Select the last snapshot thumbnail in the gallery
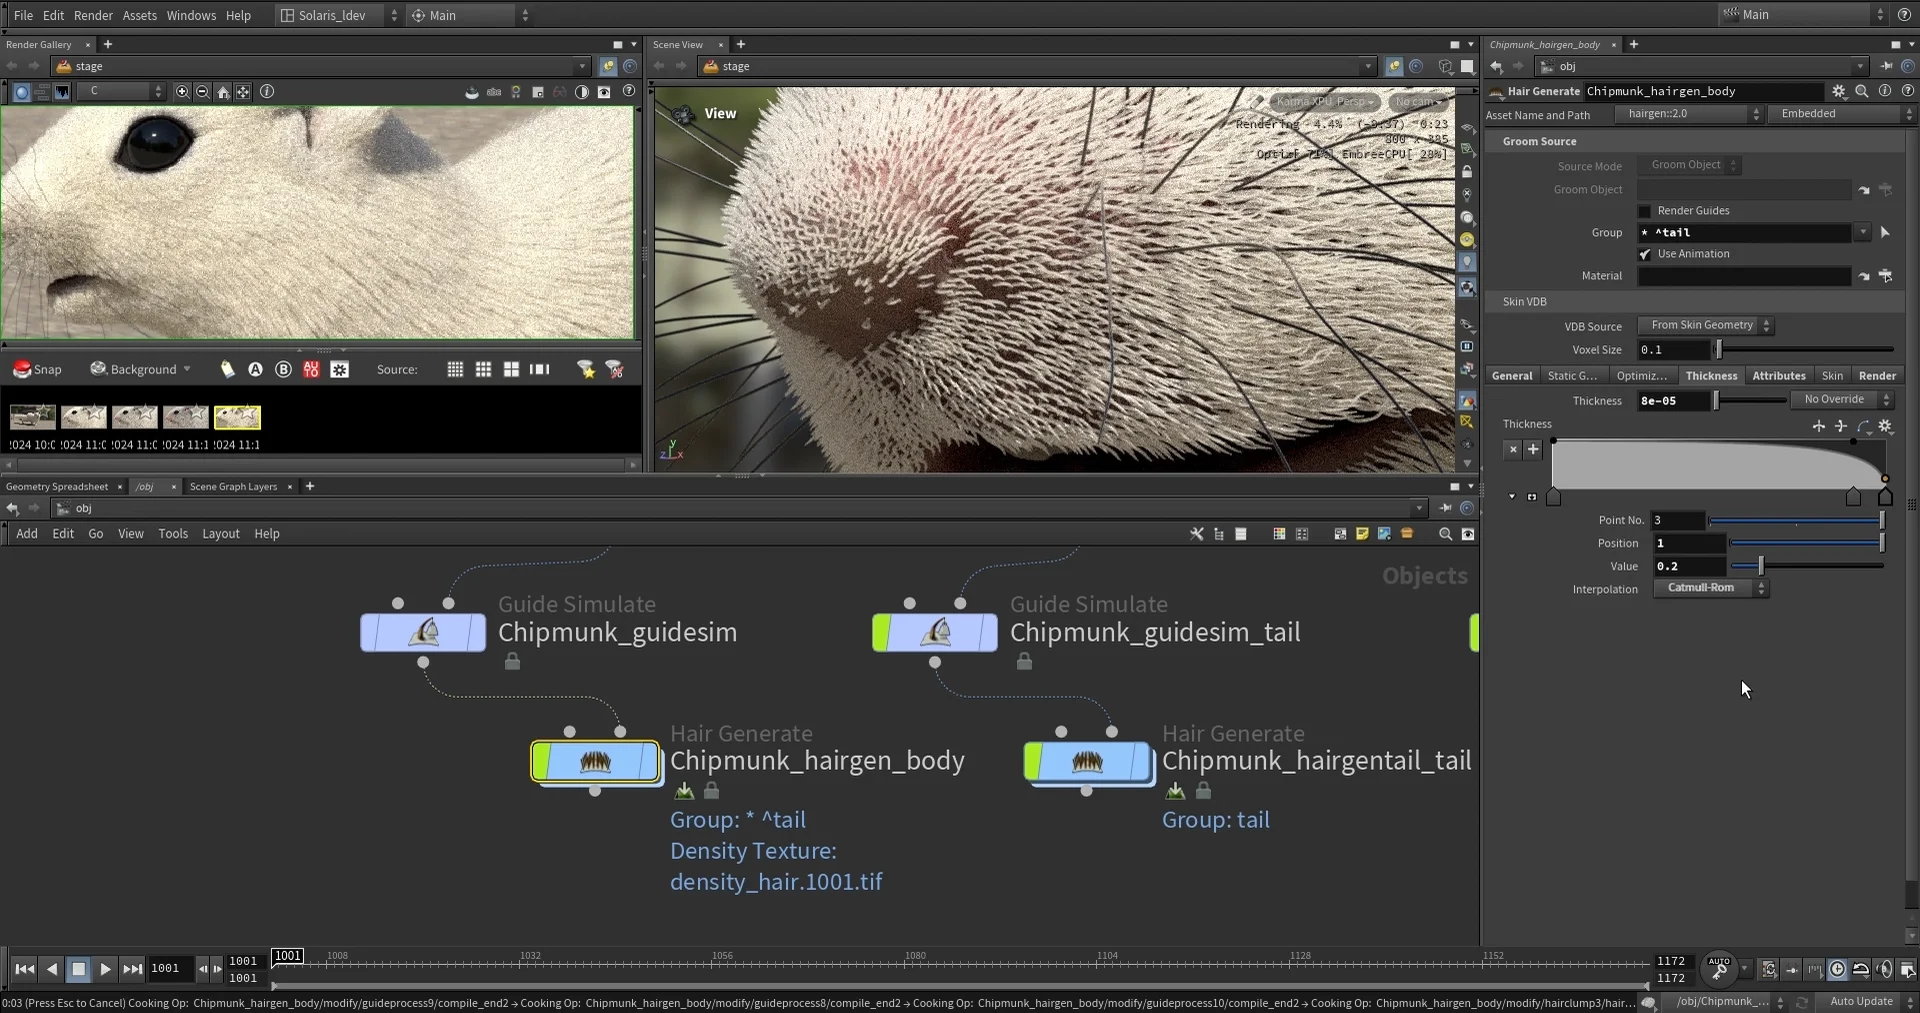 click(237, 417)
